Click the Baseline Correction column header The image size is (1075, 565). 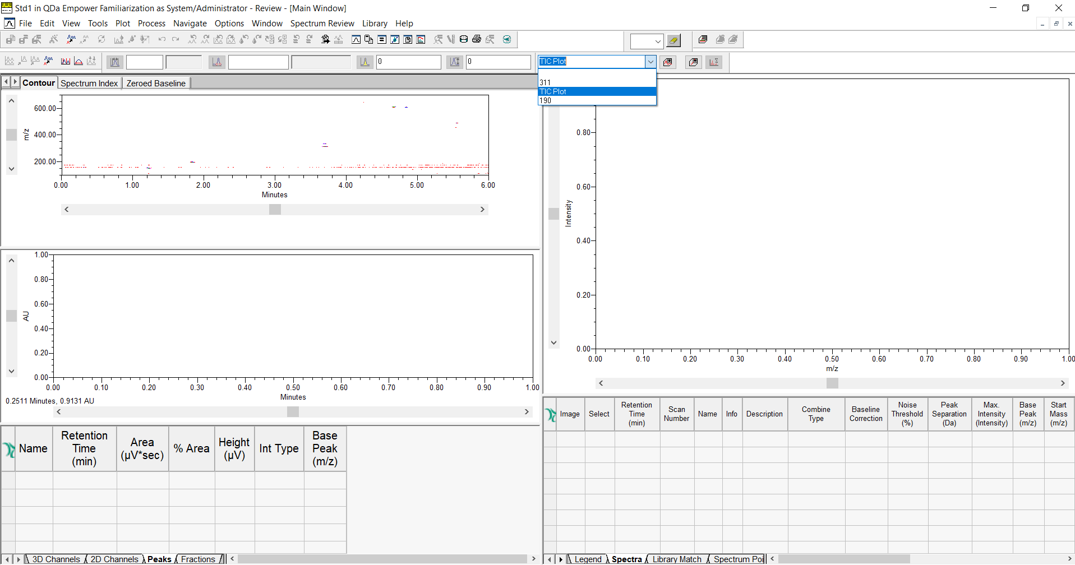pyautogui.click(x=866, y=413)
